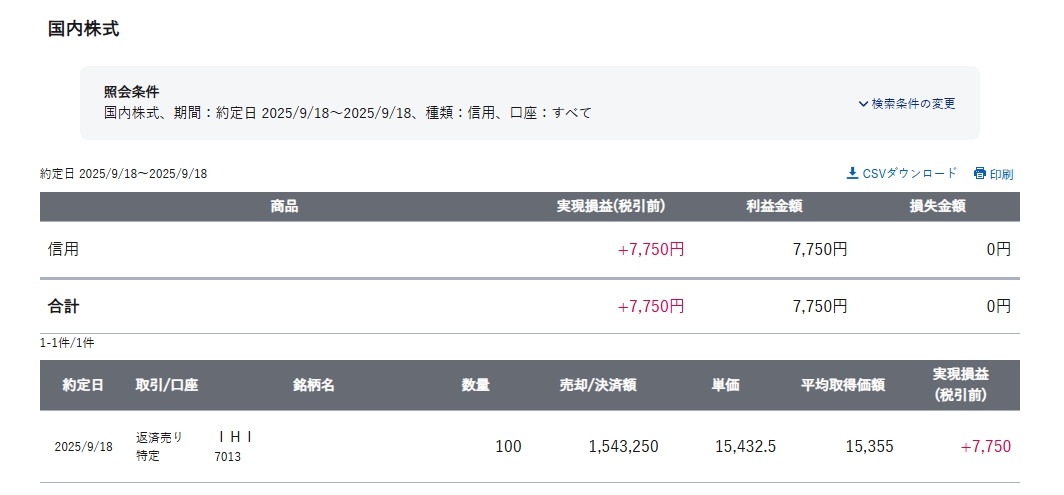Image resolution: width=1064 pixels, height=495 pixels.
Task: Click the 実現損益(税引前) header in summary table
Action: point(611,206)
